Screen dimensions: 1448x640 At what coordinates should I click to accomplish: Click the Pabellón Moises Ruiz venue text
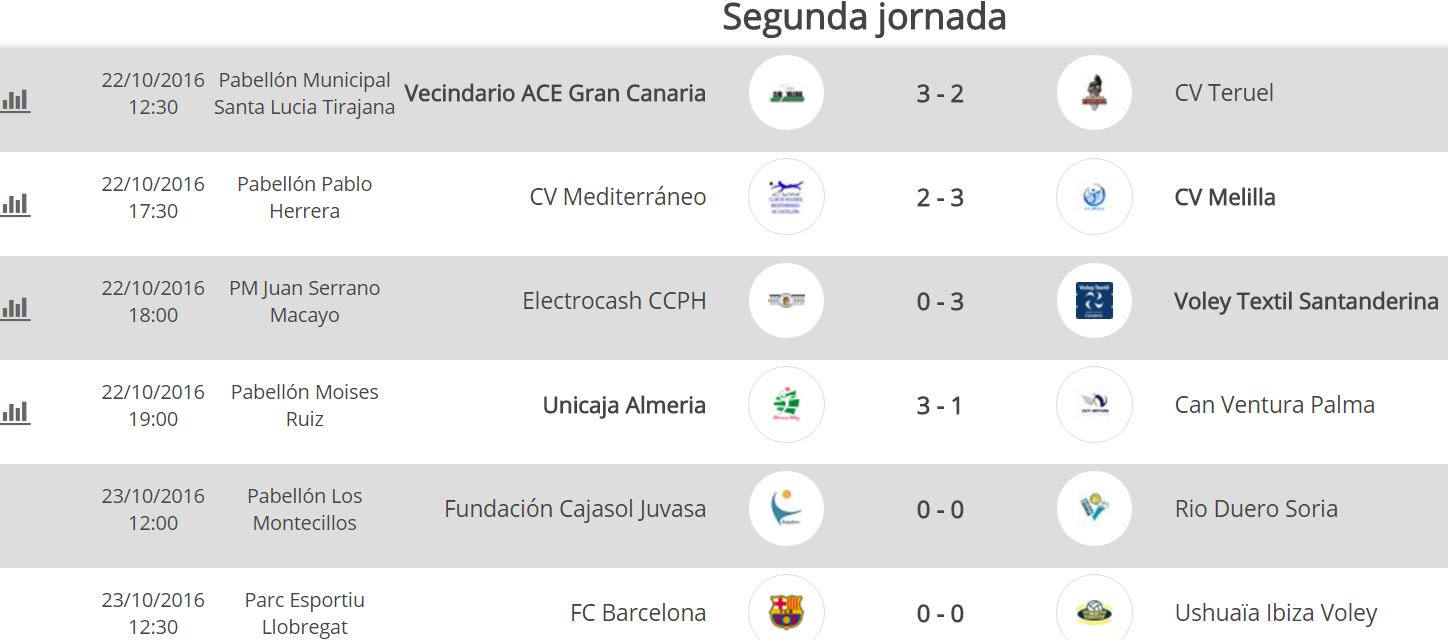[x=304, y=405]
